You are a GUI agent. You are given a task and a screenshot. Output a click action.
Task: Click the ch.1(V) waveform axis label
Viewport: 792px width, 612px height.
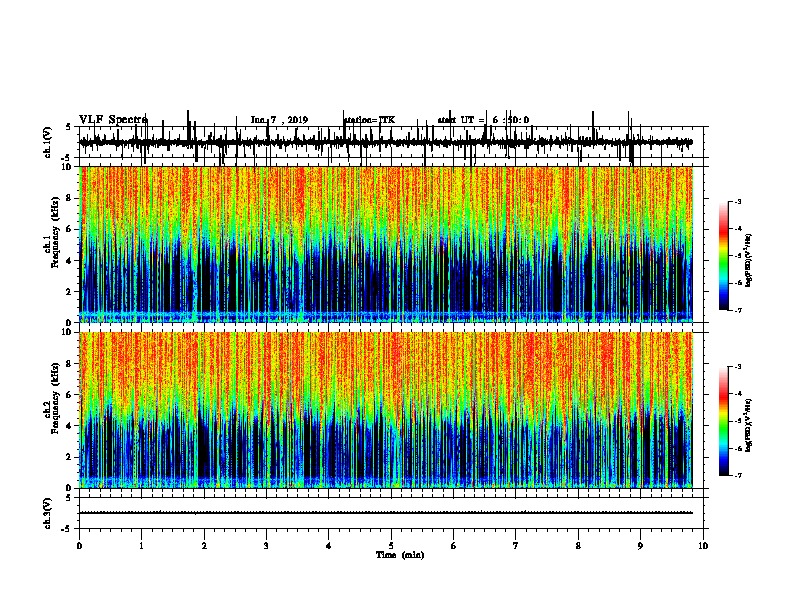click(48, 142)
